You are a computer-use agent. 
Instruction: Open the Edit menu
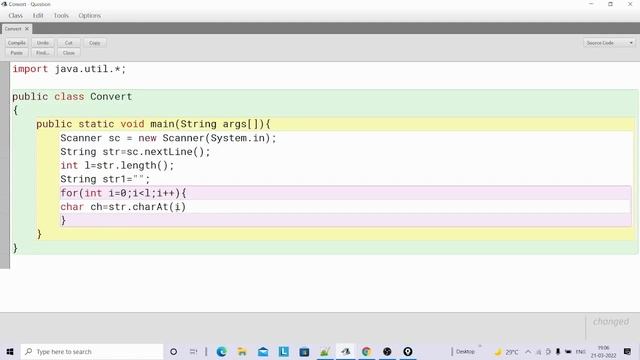tap(38, 16)
